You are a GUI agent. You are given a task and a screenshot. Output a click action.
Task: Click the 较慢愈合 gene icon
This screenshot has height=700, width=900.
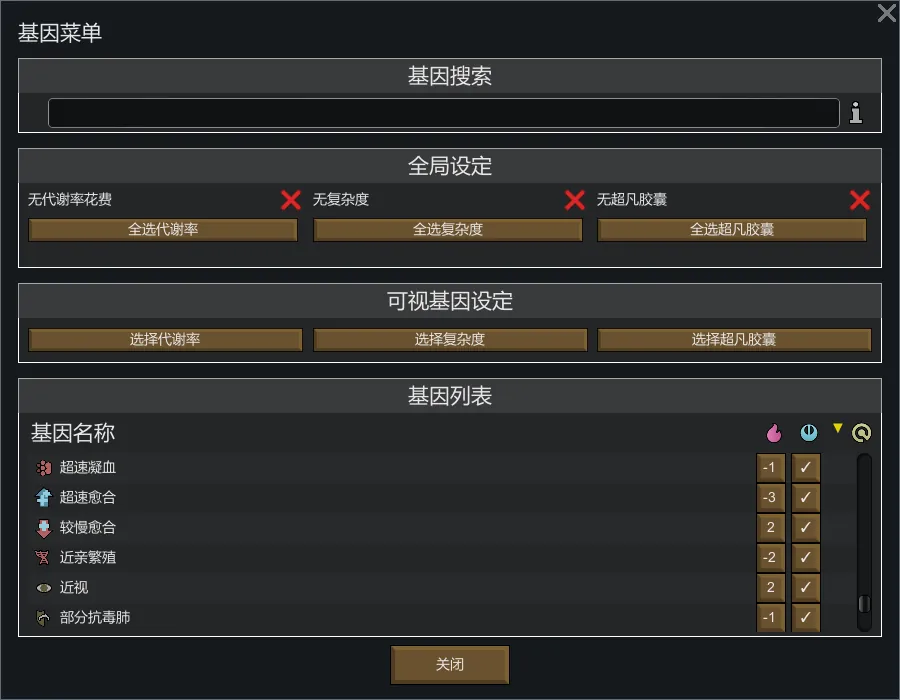(x=43, y=527)
